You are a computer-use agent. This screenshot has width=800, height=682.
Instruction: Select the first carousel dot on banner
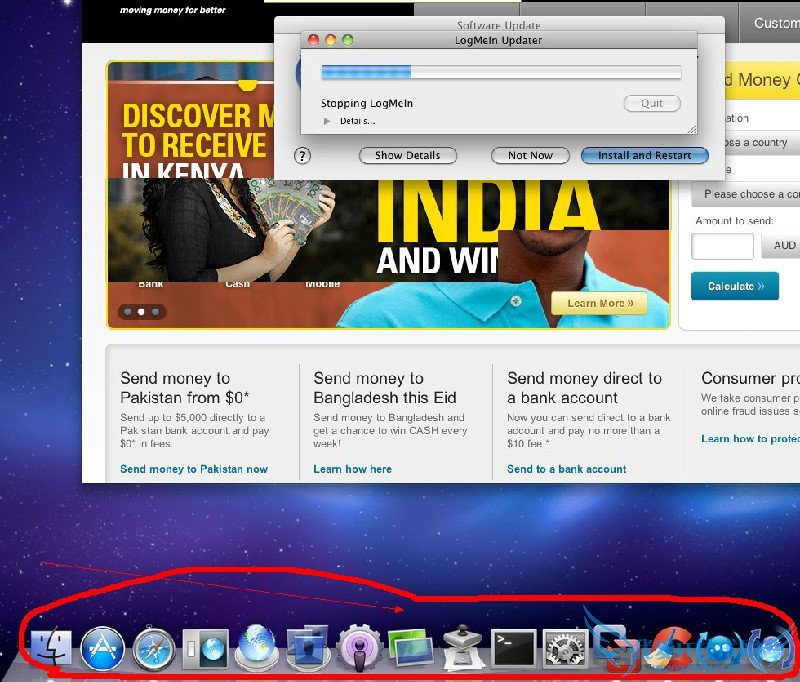tap(127, 312)
